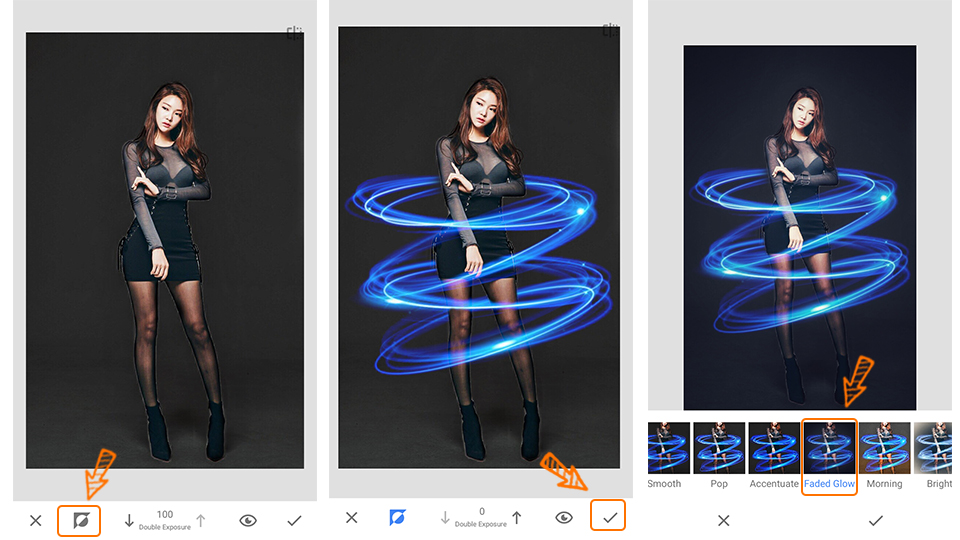The width and height of the screenshot is (960, 540).
Task: Tap the down arrow in middle screen toolbar
Action: tap(445, 518)
